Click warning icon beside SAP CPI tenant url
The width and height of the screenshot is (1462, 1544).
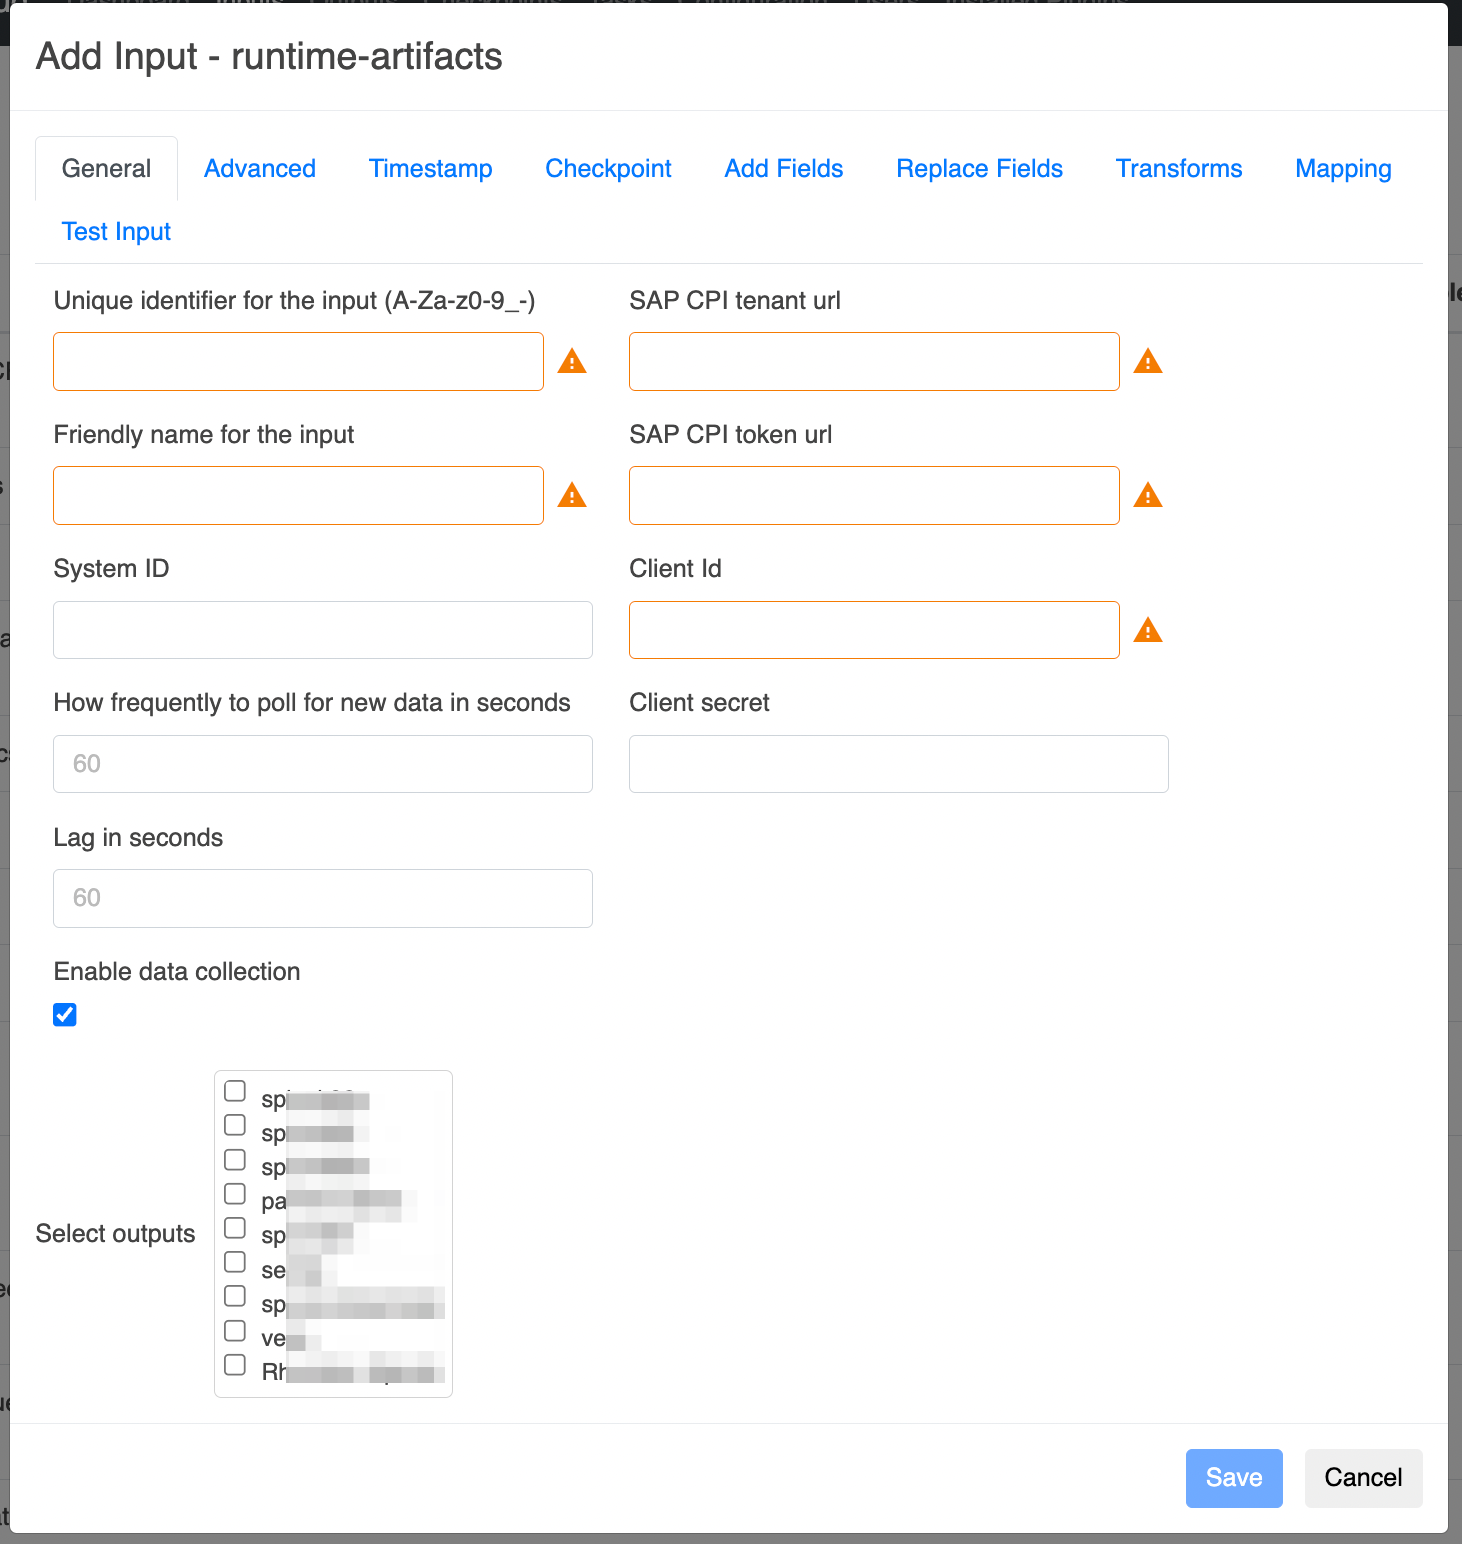[1148, 362]
